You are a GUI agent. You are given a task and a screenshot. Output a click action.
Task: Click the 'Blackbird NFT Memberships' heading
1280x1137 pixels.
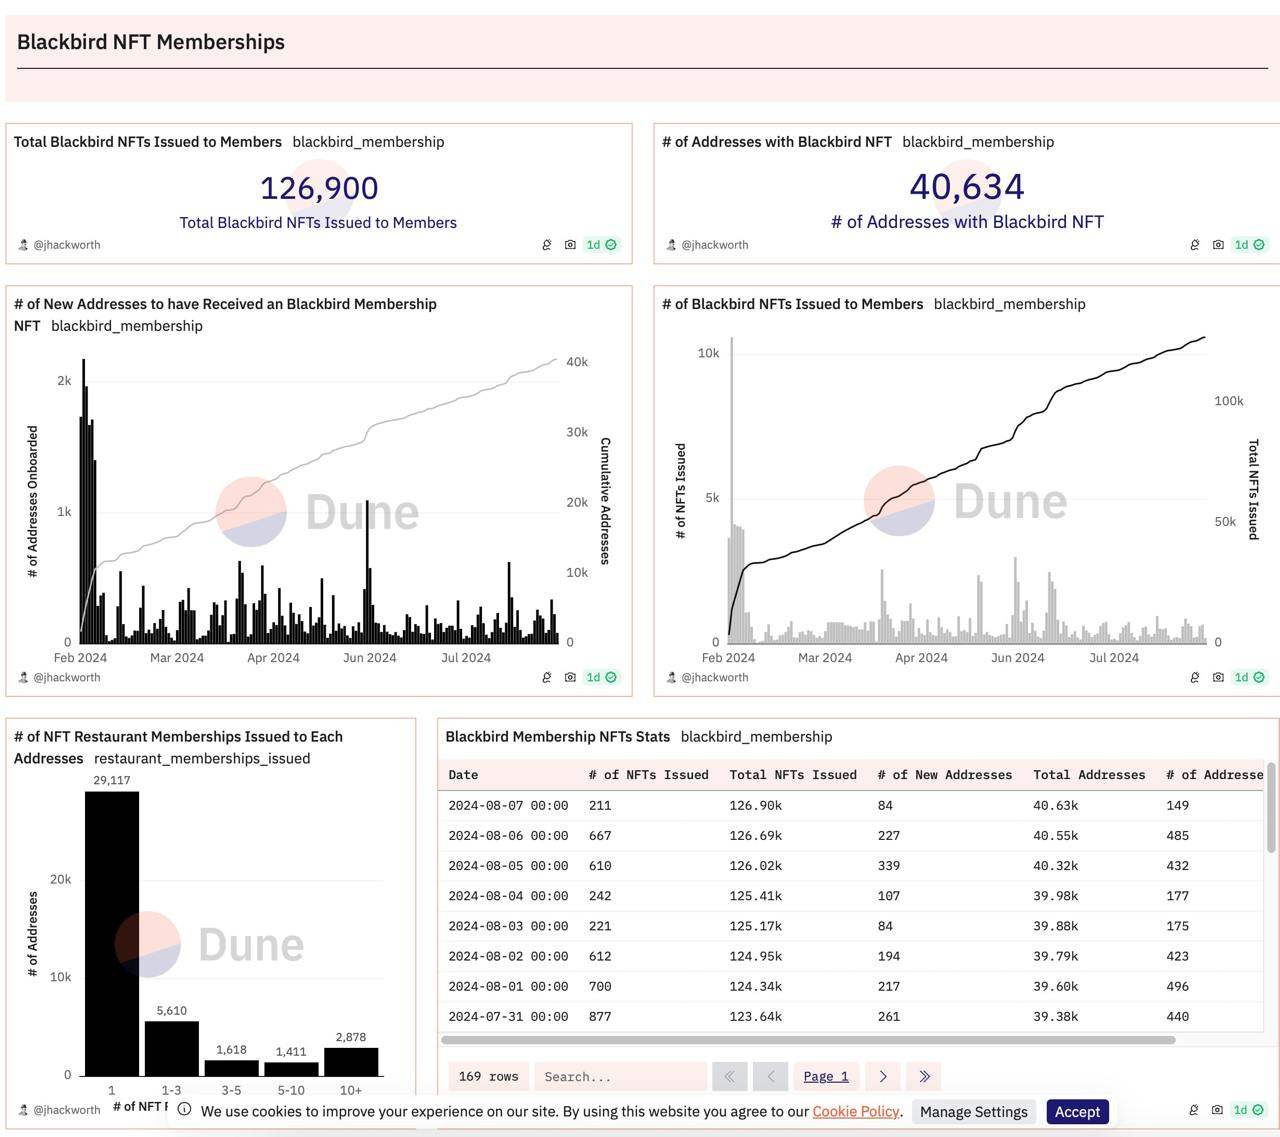pos(151,42)
